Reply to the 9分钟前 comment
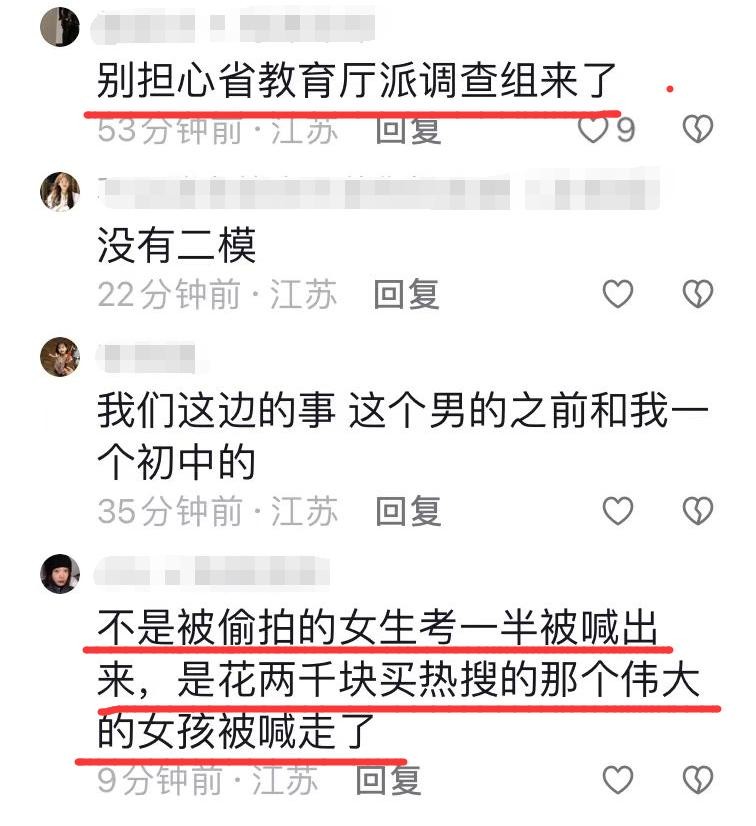 (389, 781)
